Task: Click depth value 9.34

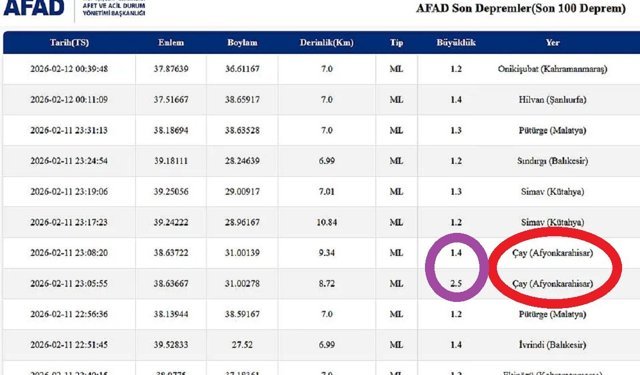Action: (327, 253)
